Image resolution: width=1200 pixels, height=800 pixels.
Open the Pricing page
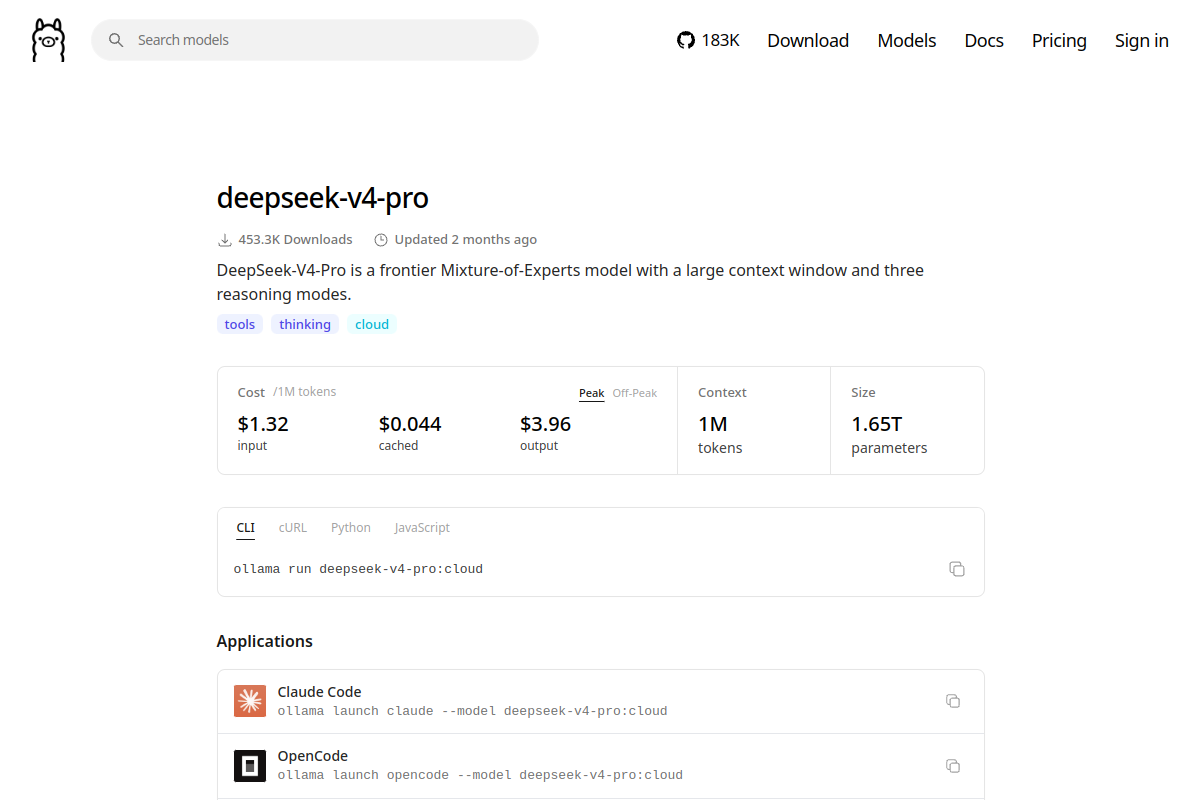click(x=1059, y=40)
